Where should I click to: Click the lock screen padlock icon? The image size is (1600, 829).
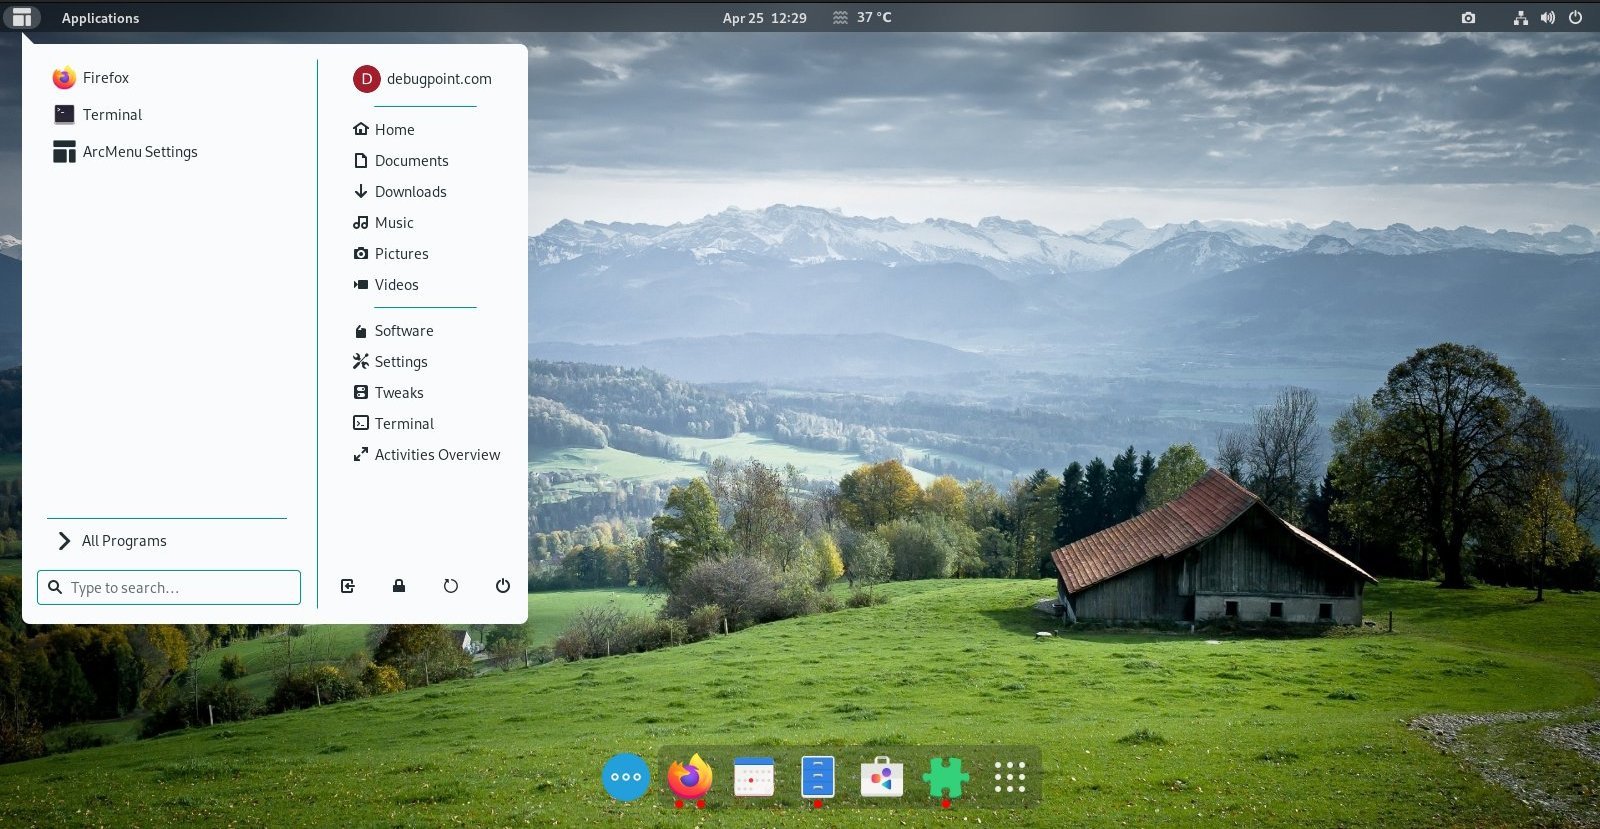(399, 586)
